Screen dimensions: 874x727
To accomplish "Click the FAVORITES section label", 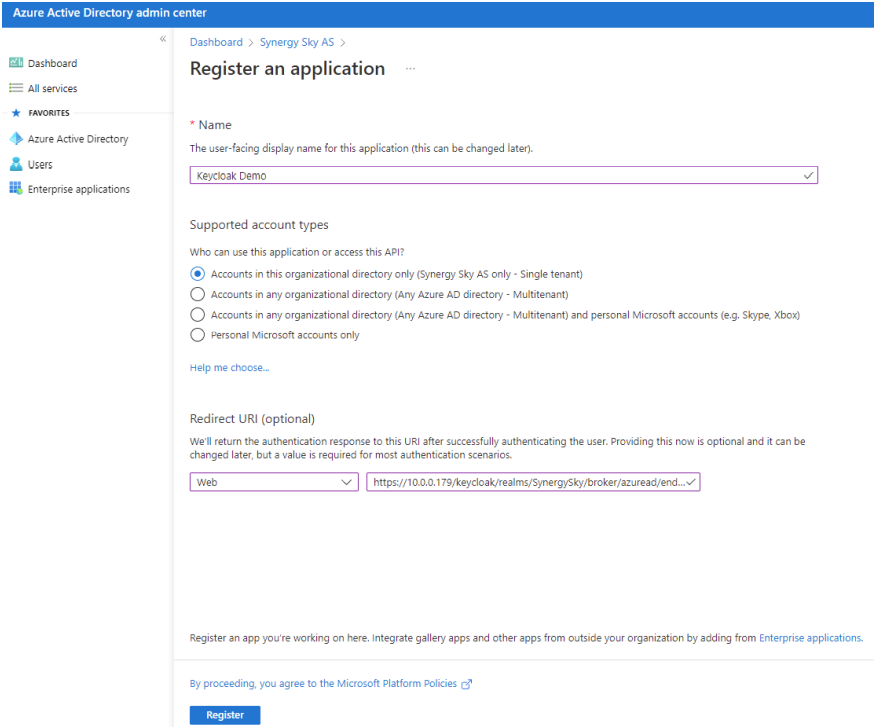I will tap(49, 113).
